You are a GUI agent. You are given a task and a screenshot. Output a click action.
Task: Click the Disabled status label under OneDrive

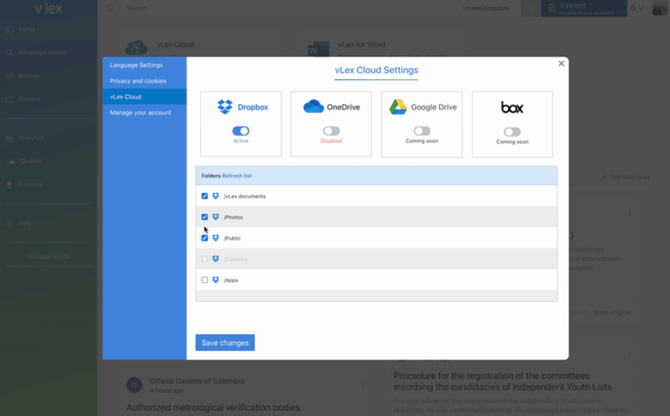click(331, 141)
